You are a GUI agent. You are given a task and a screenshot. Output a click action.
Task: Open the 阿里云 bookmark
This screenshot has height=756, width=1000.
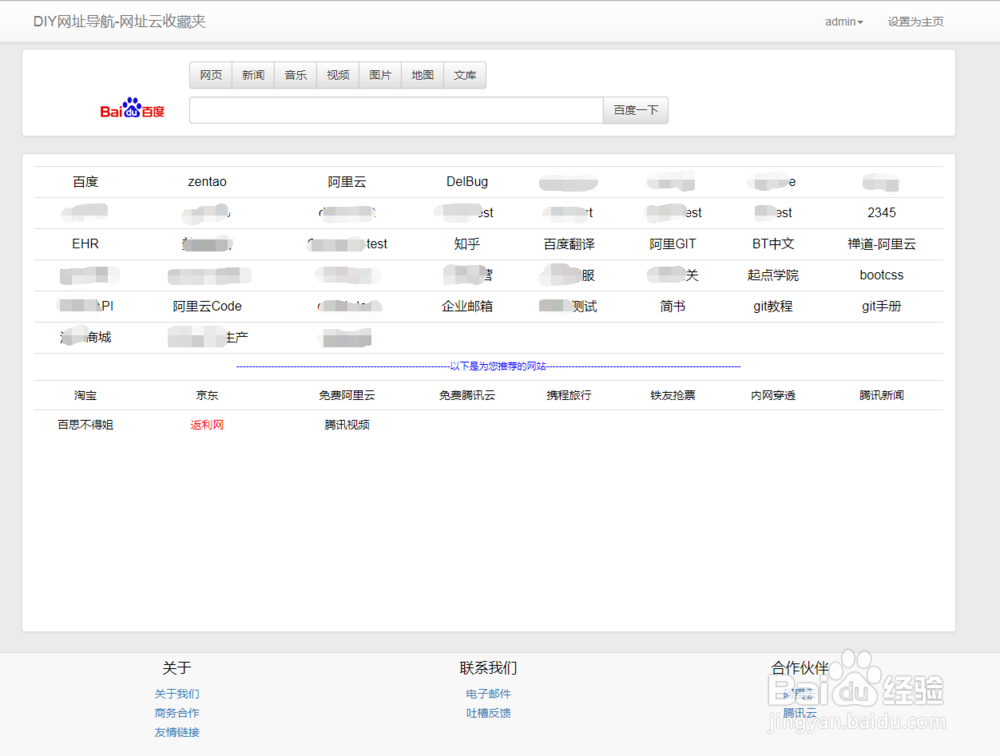click(347, 182)
